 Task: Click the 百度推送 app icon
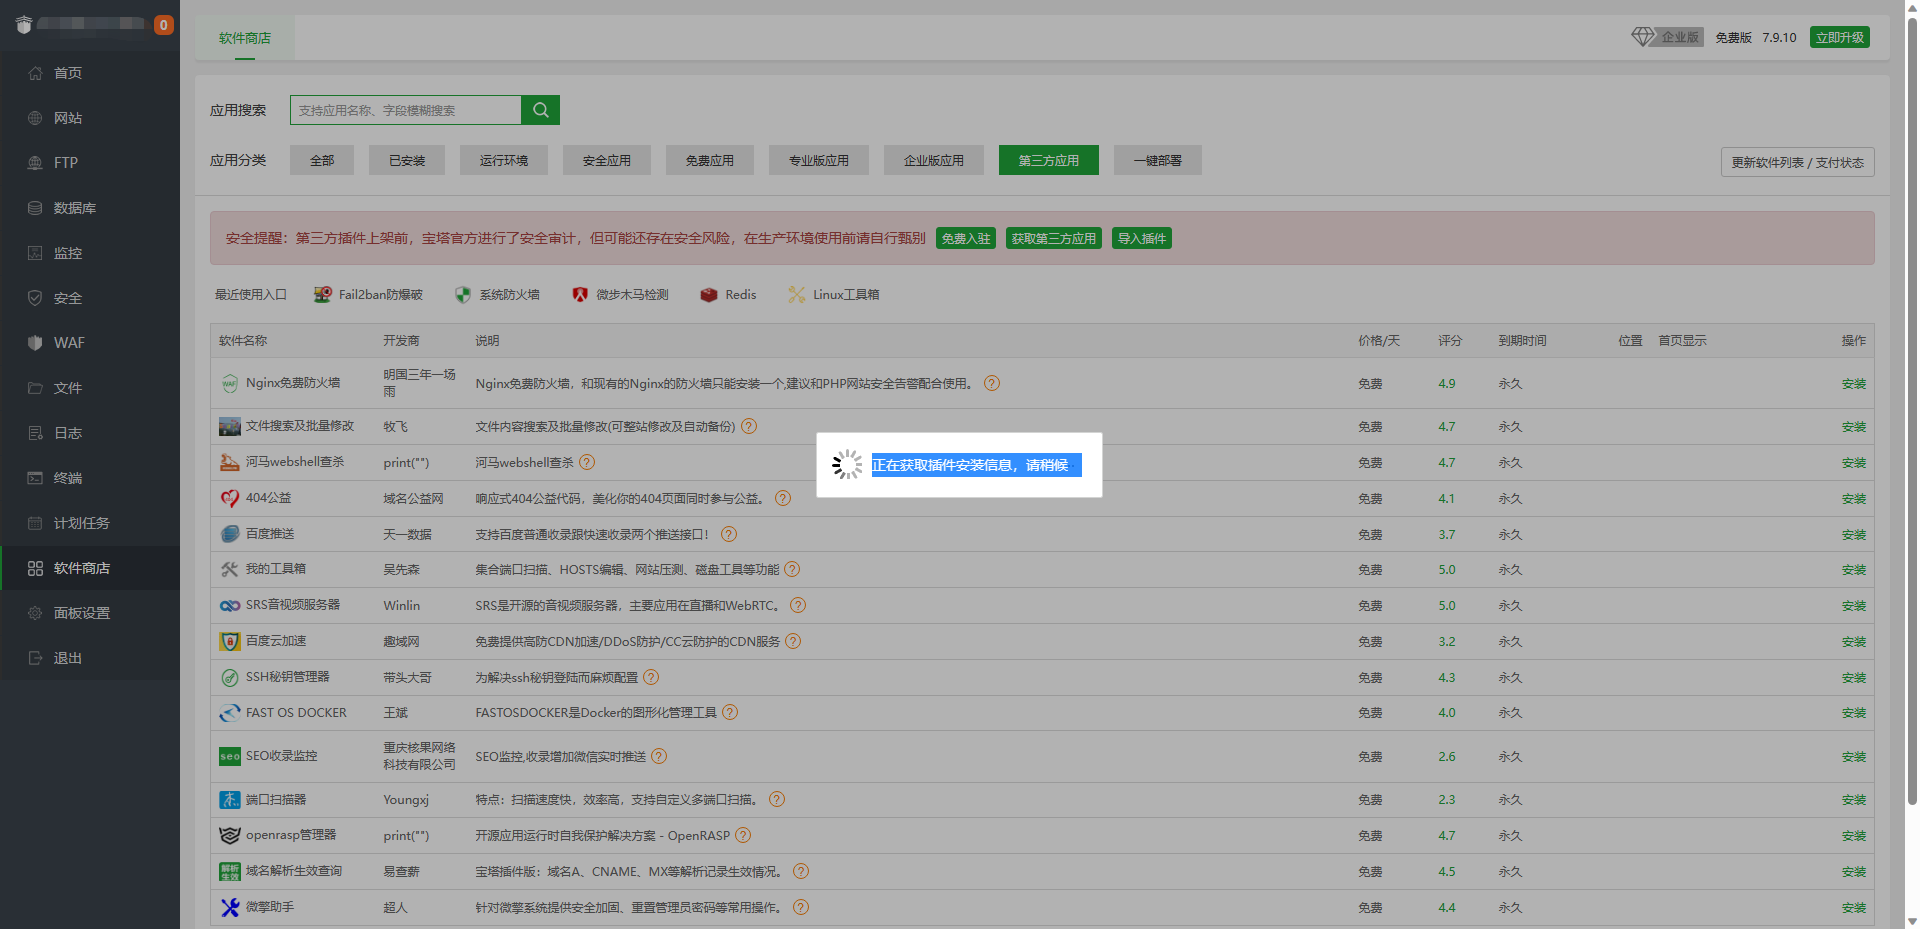pyautogui.click(x=230, y=534)
